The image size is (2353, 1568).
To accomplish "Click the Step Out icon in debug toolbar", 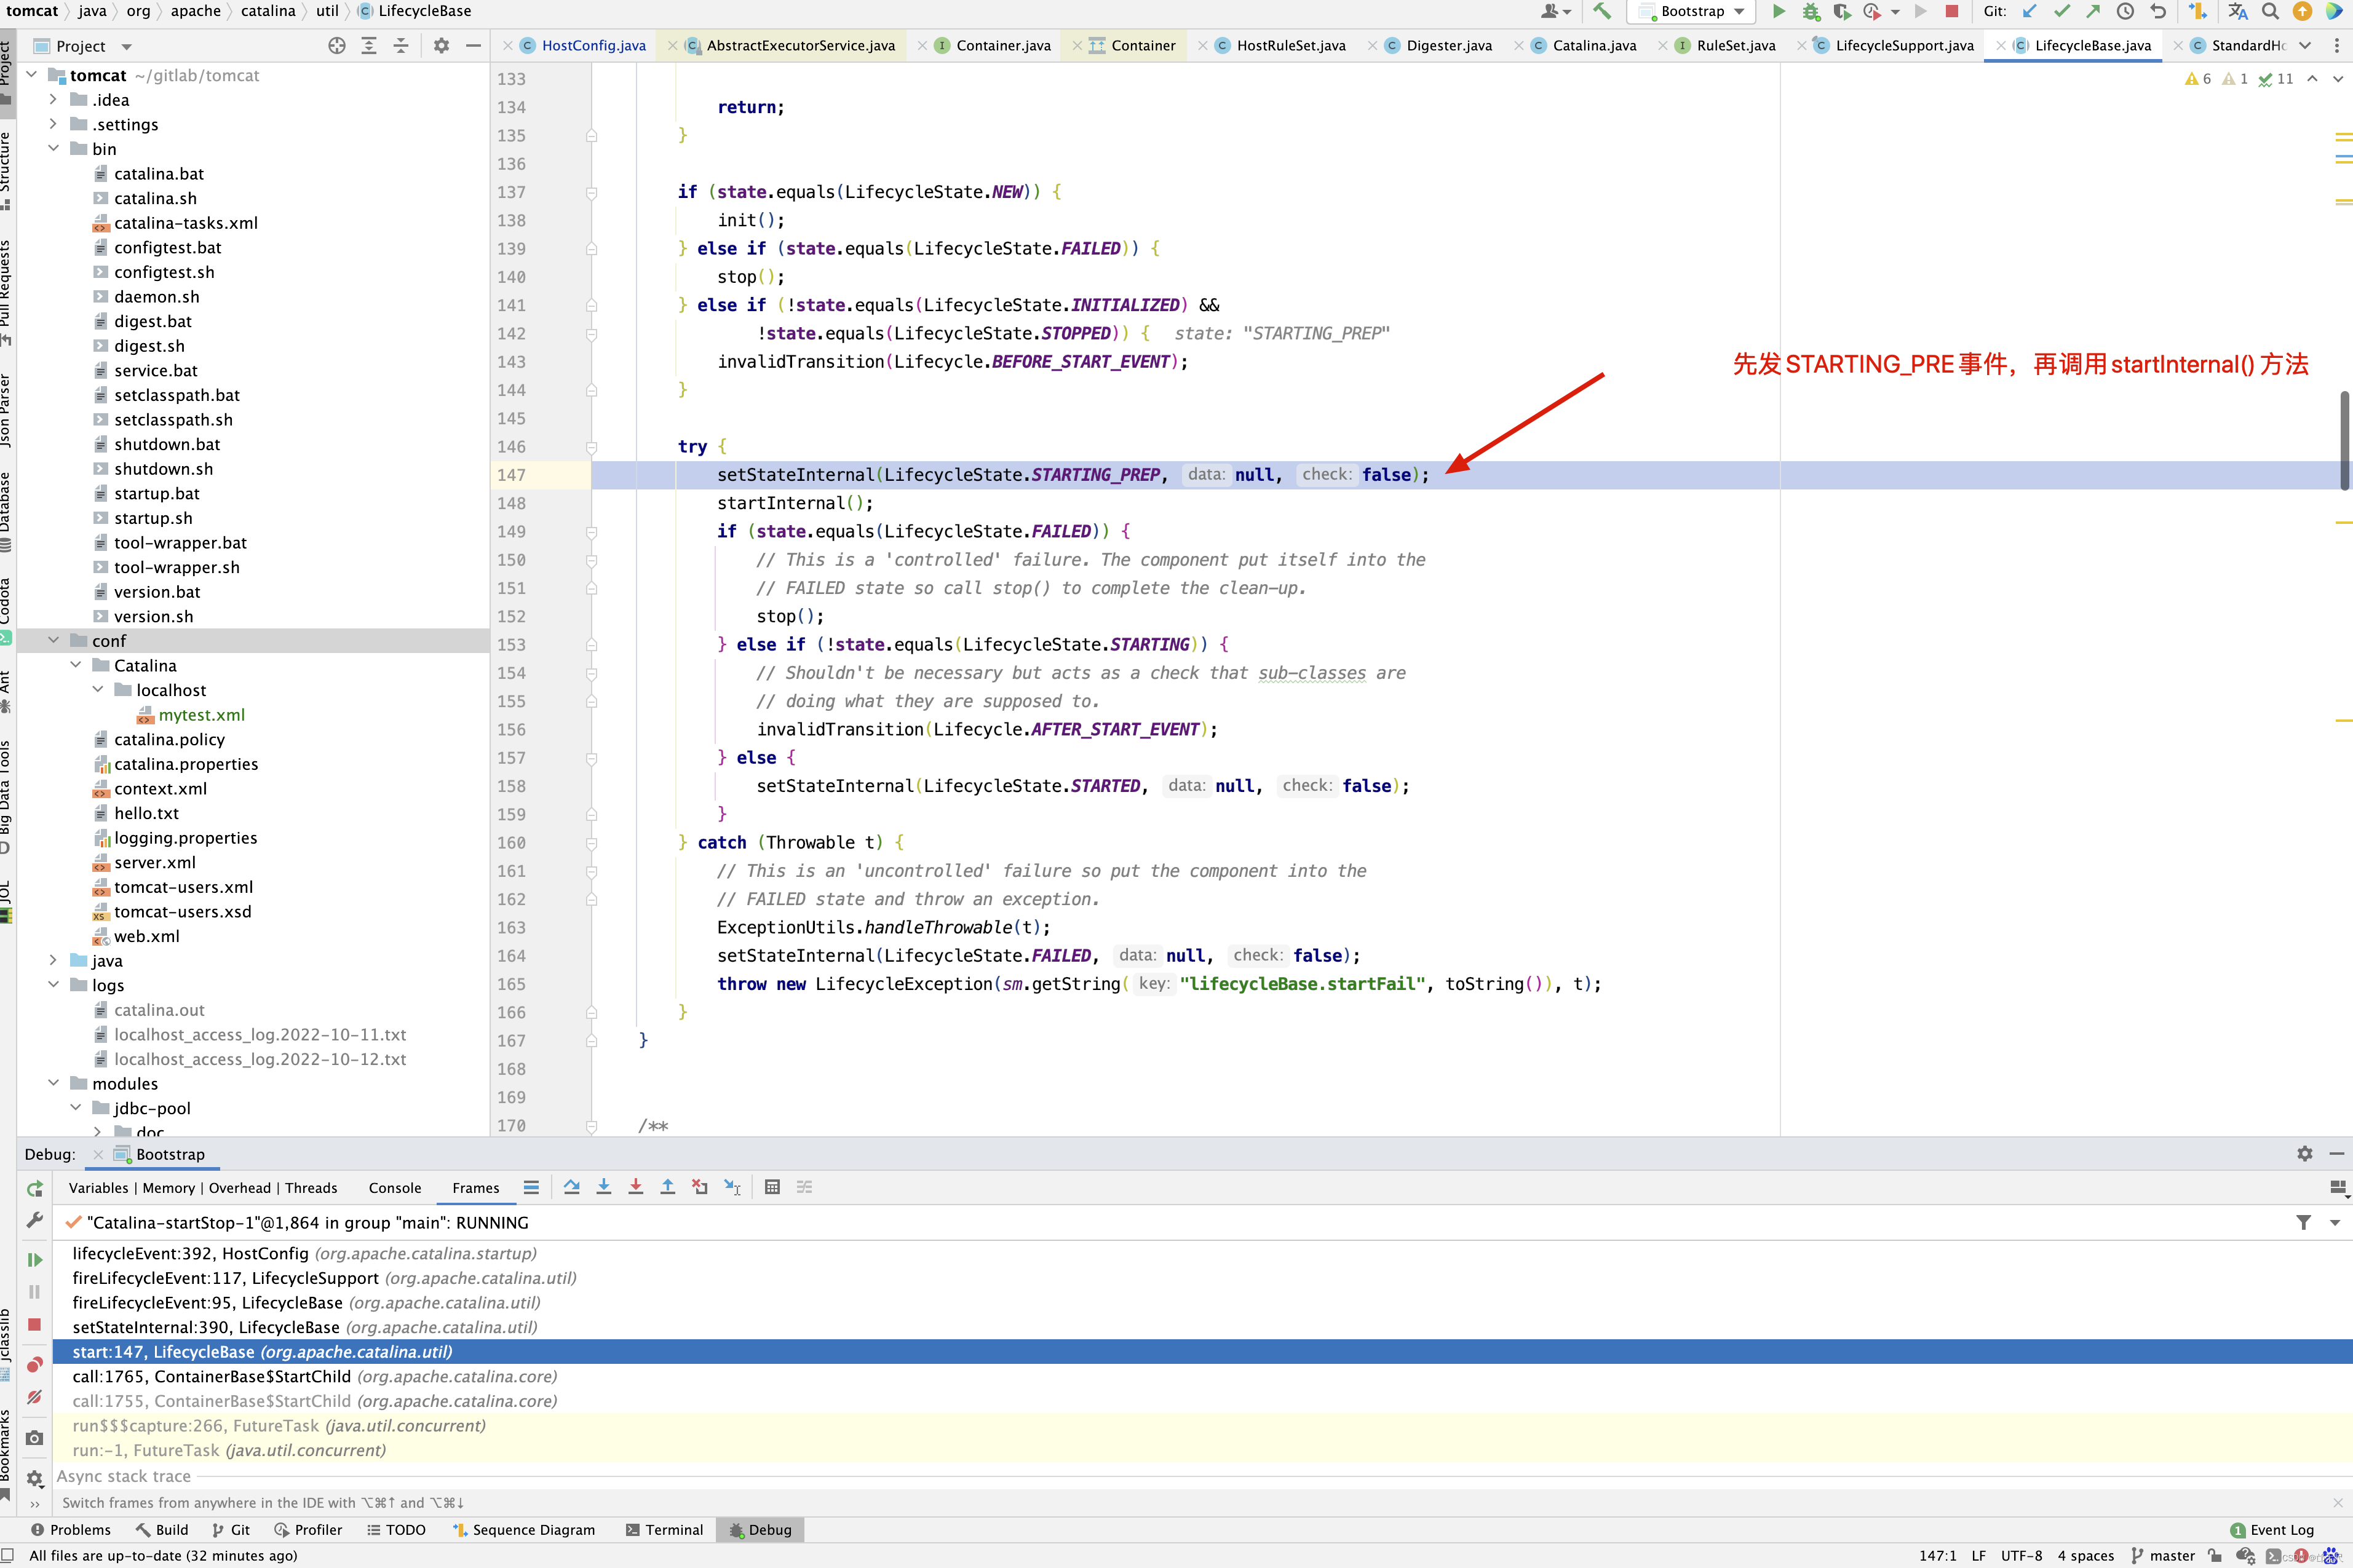I will 667,1187.
